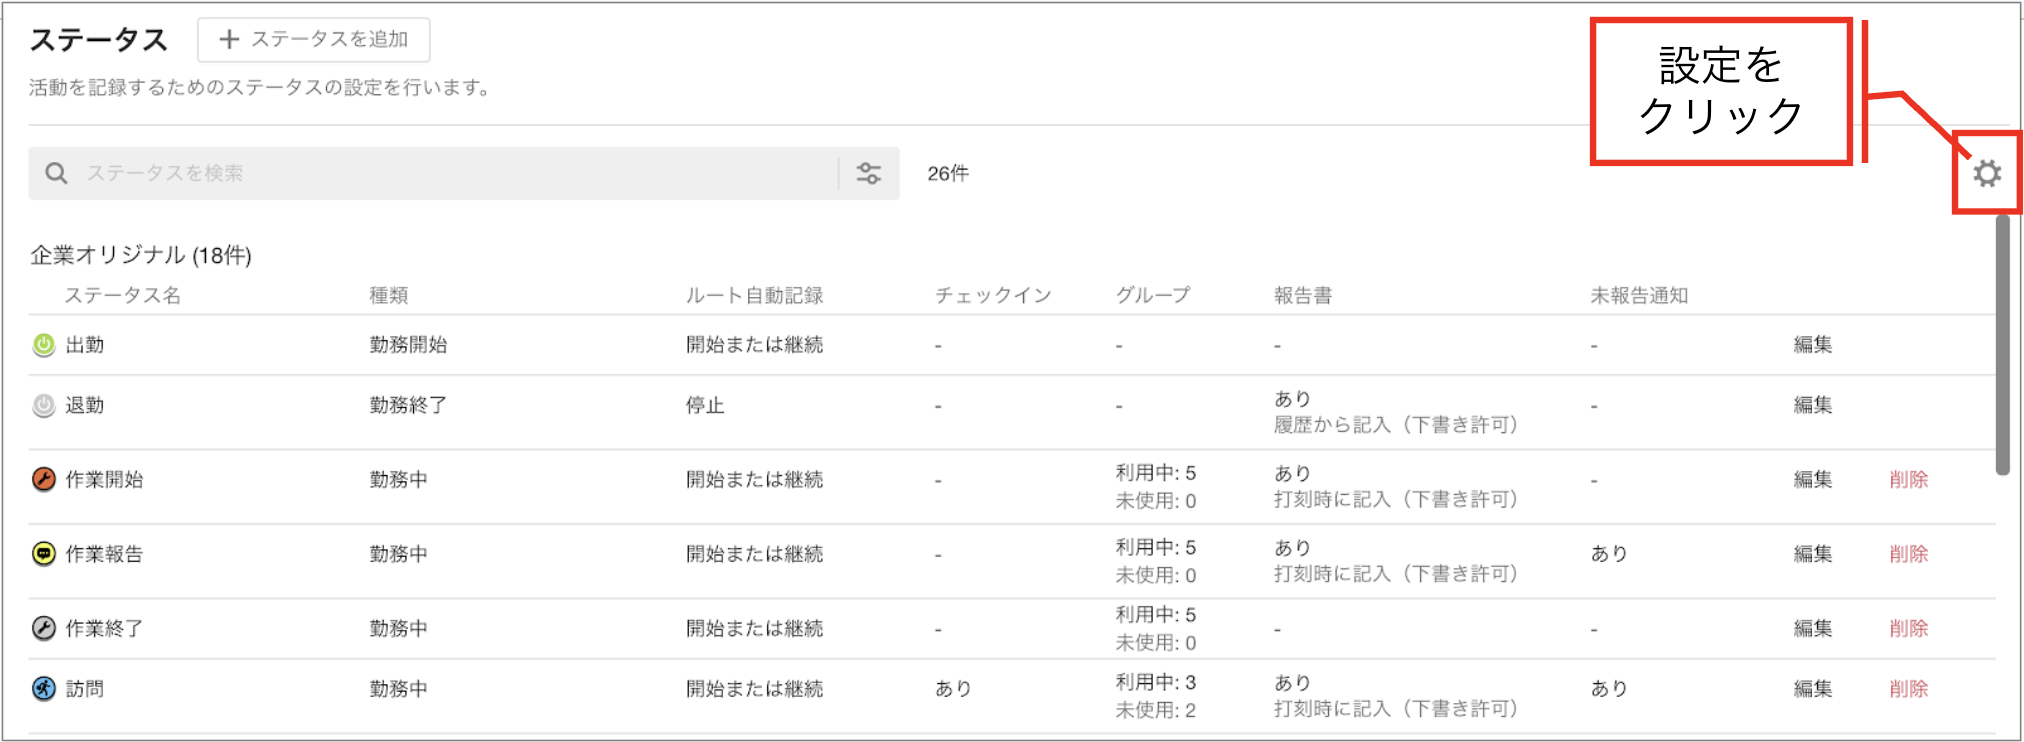Open the settings gear icon
This screenshot has width=2024, height=742.
point(1987,173)
